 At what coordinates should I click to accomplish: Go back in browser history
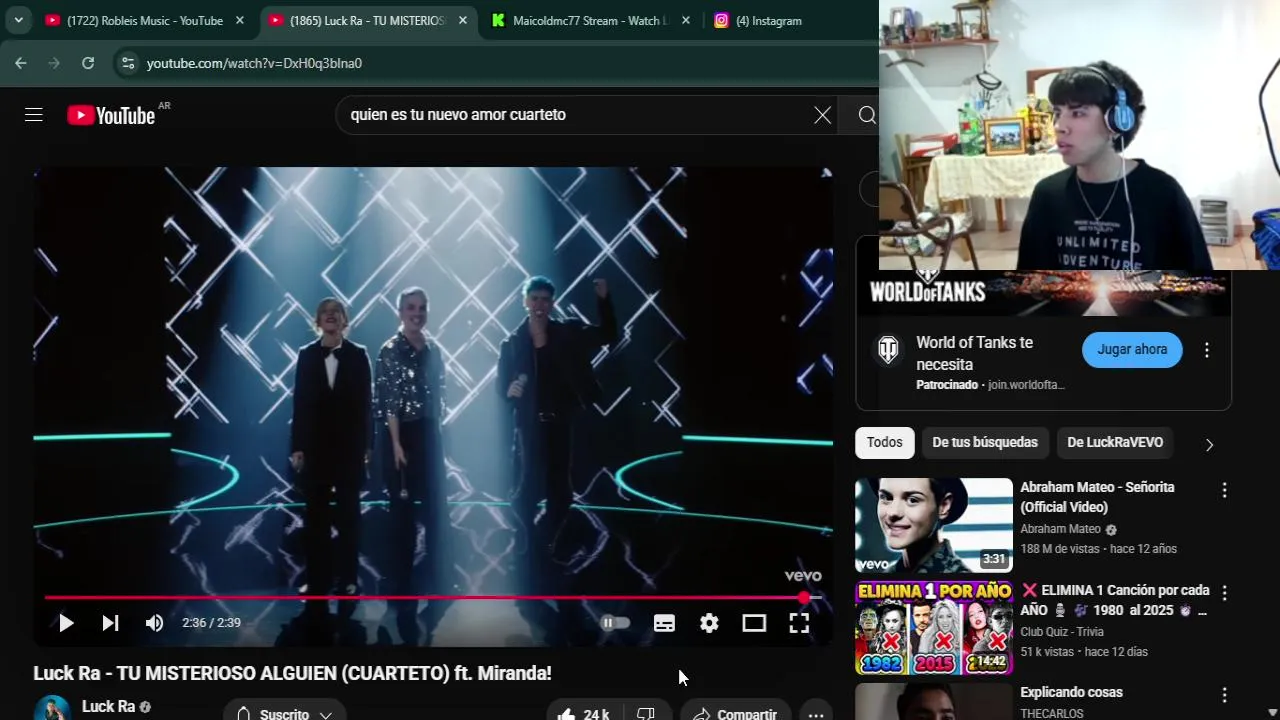(21, 63)
